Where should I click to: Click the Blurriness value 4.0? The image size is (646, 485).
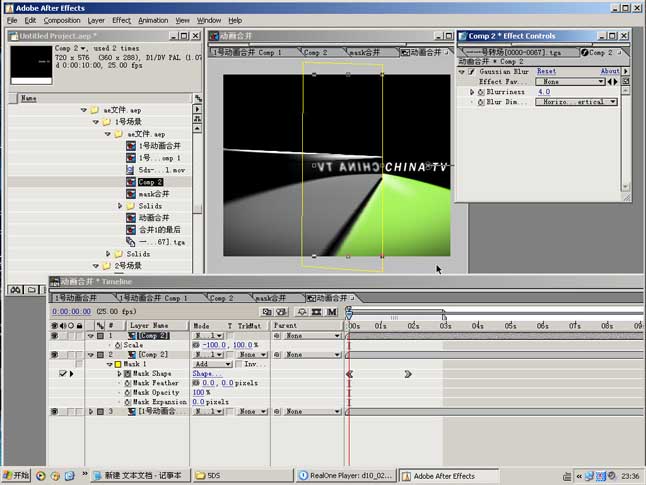(544, 91)
